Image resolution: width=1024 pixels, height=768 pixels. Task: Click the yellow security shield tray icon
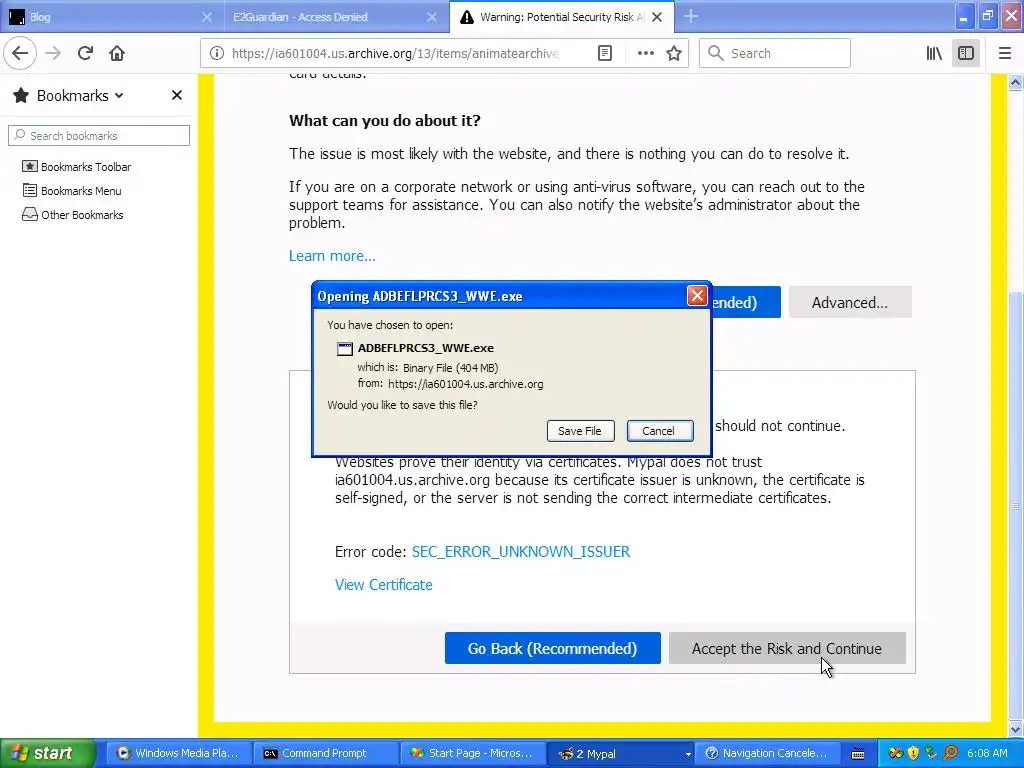point(914,753)
